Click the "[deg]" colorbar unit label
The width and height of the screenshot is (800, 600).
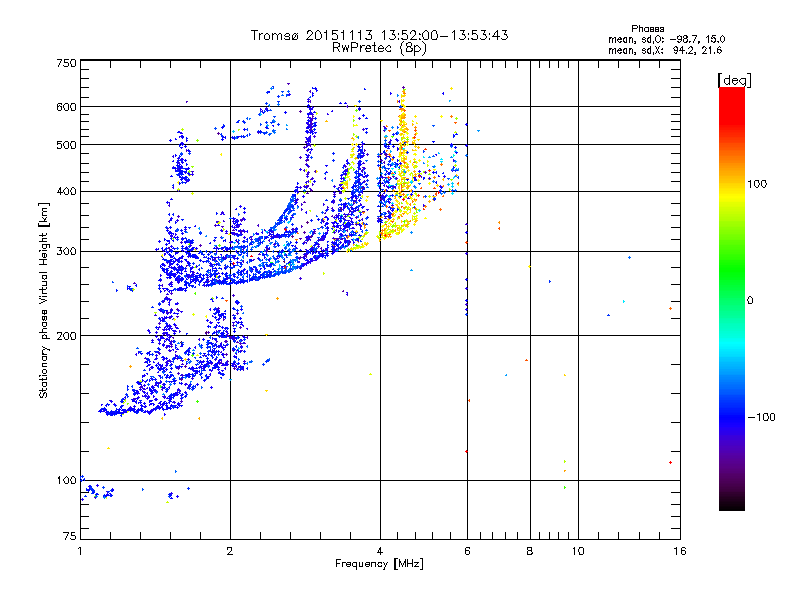pyautogui.click(x=734, y=80)
